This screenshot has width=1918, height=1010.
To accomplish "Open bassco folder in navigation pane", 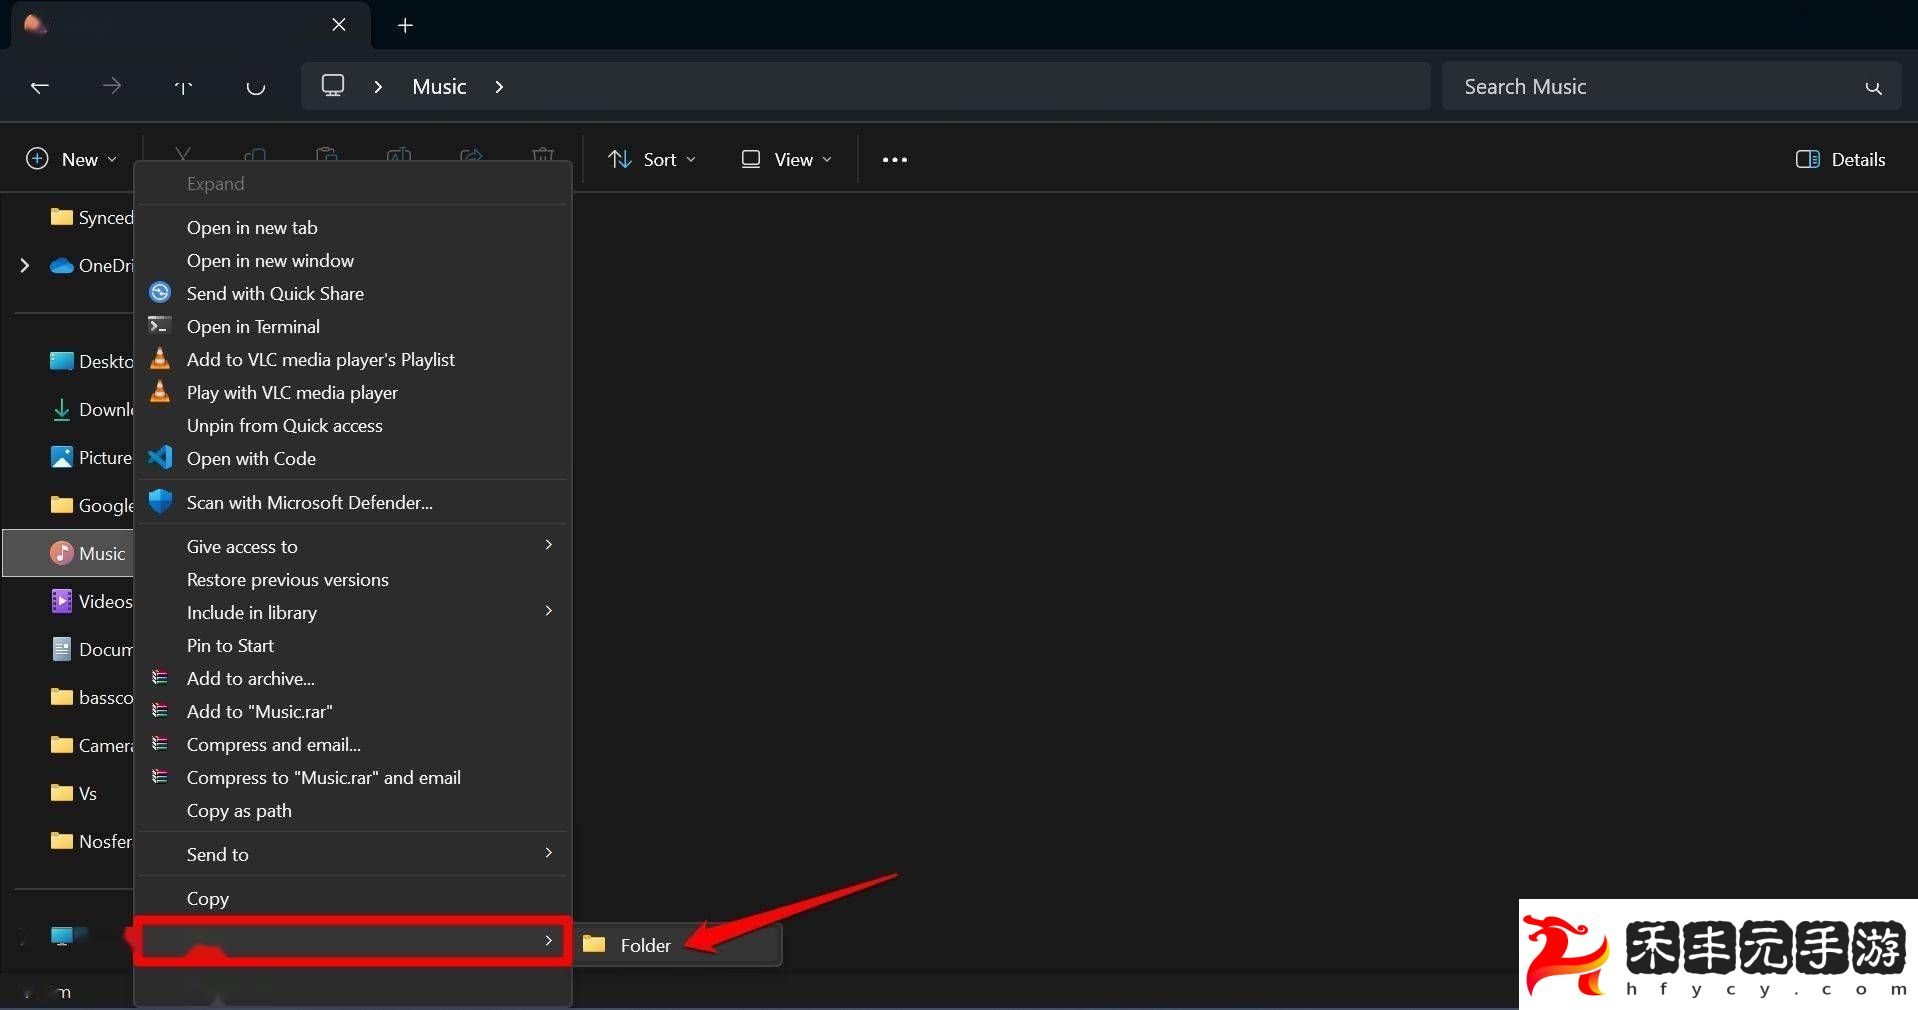I will [91, 697].
